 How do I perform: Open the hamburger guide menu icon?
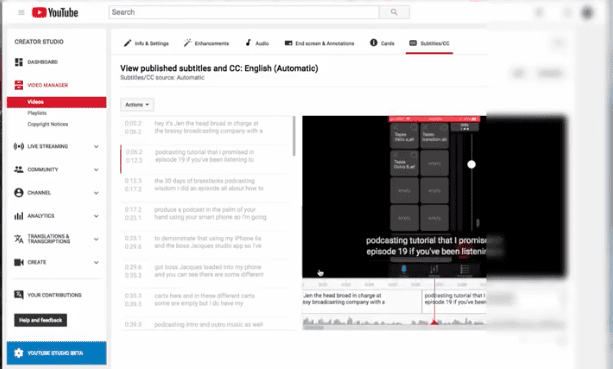pyautogui.click(x=21, y=13)
